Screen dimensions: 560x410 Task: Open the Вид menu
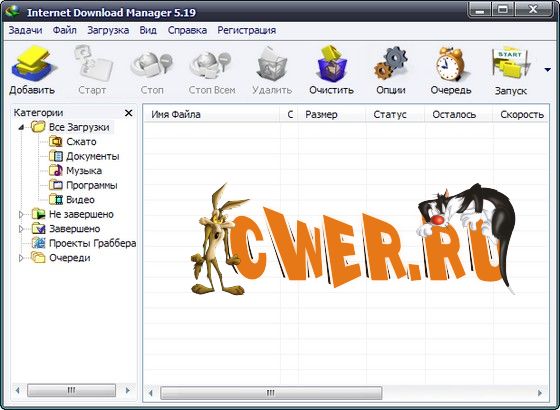[148, 30]
